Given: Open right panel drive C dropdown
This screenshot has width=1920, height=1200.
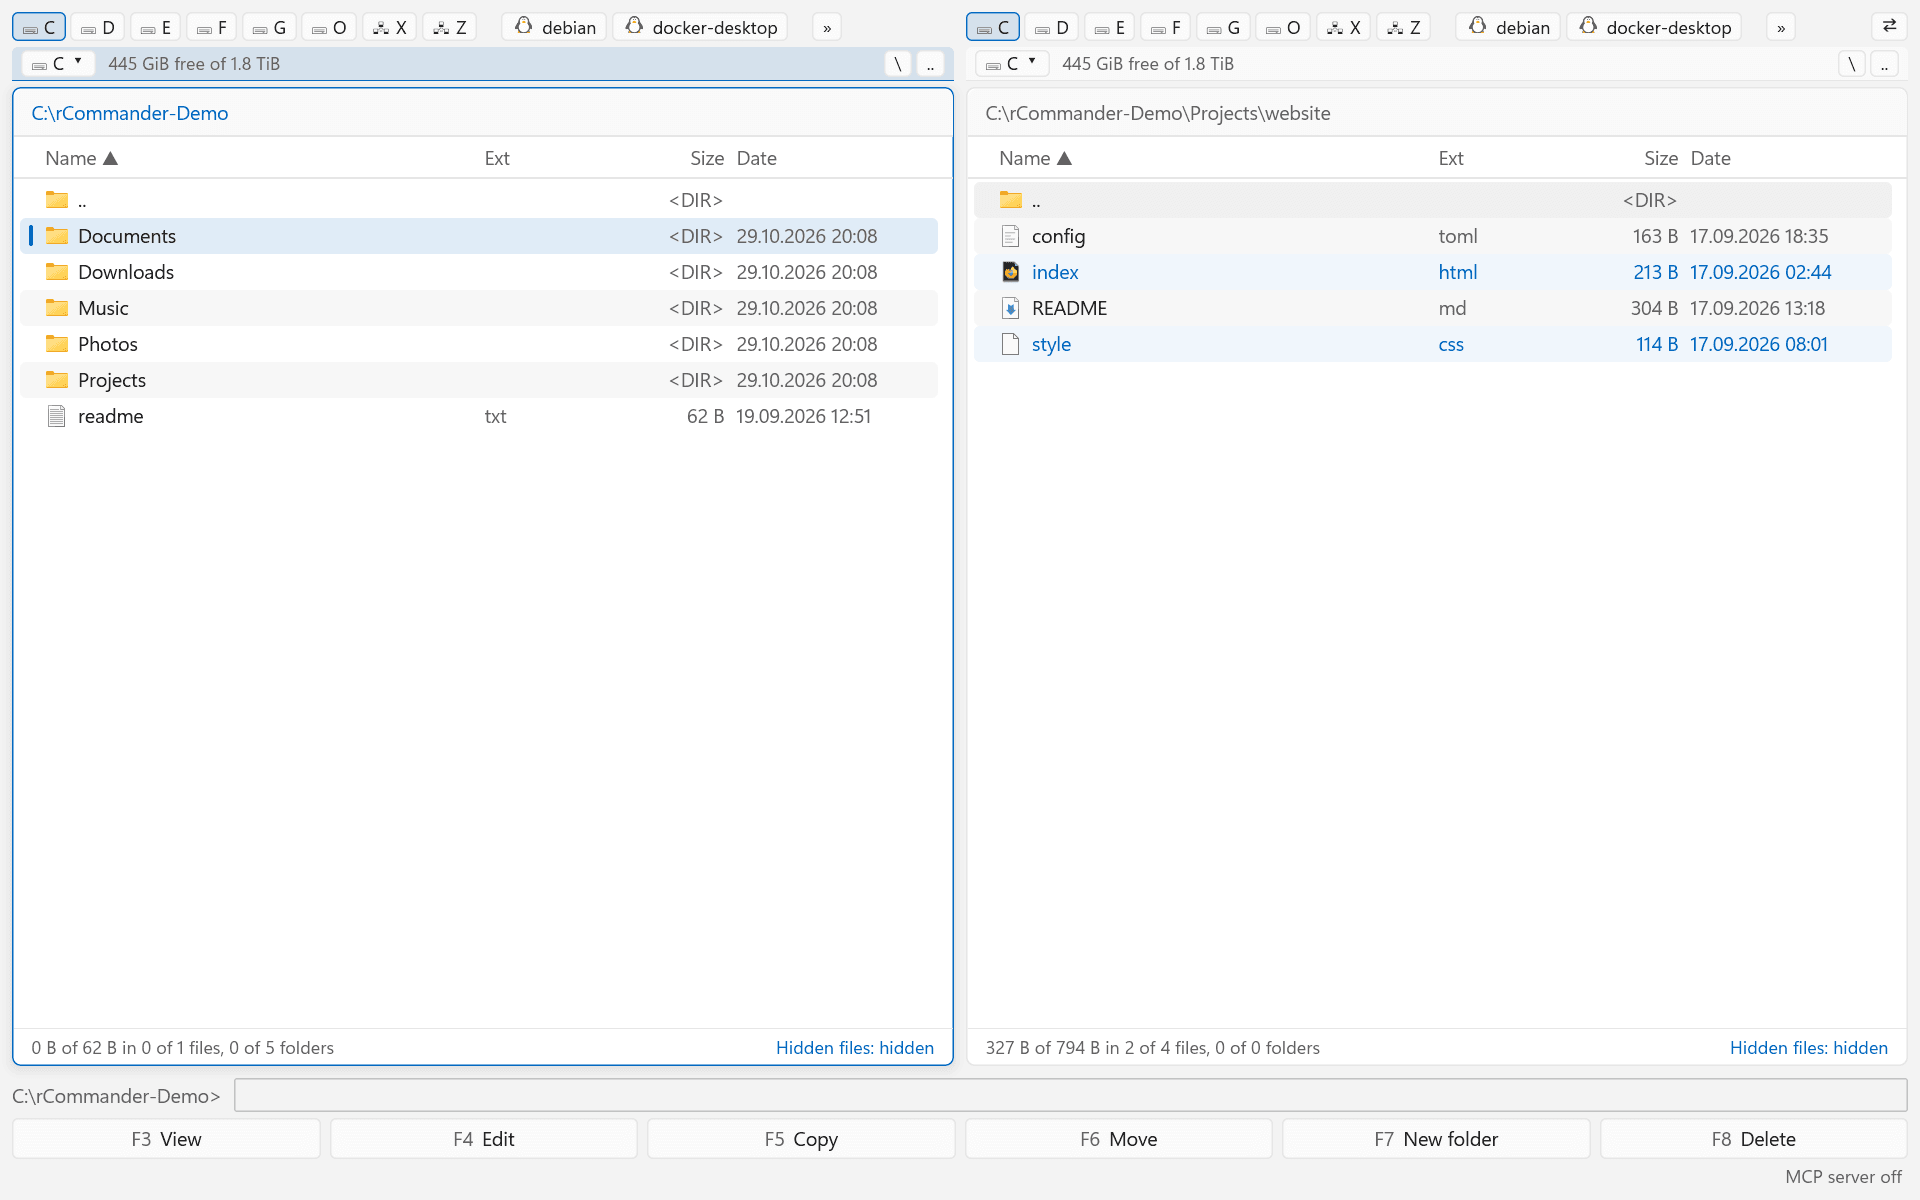Looking at the screenshot, I should pyautogui.click(x=1012, y=64).
